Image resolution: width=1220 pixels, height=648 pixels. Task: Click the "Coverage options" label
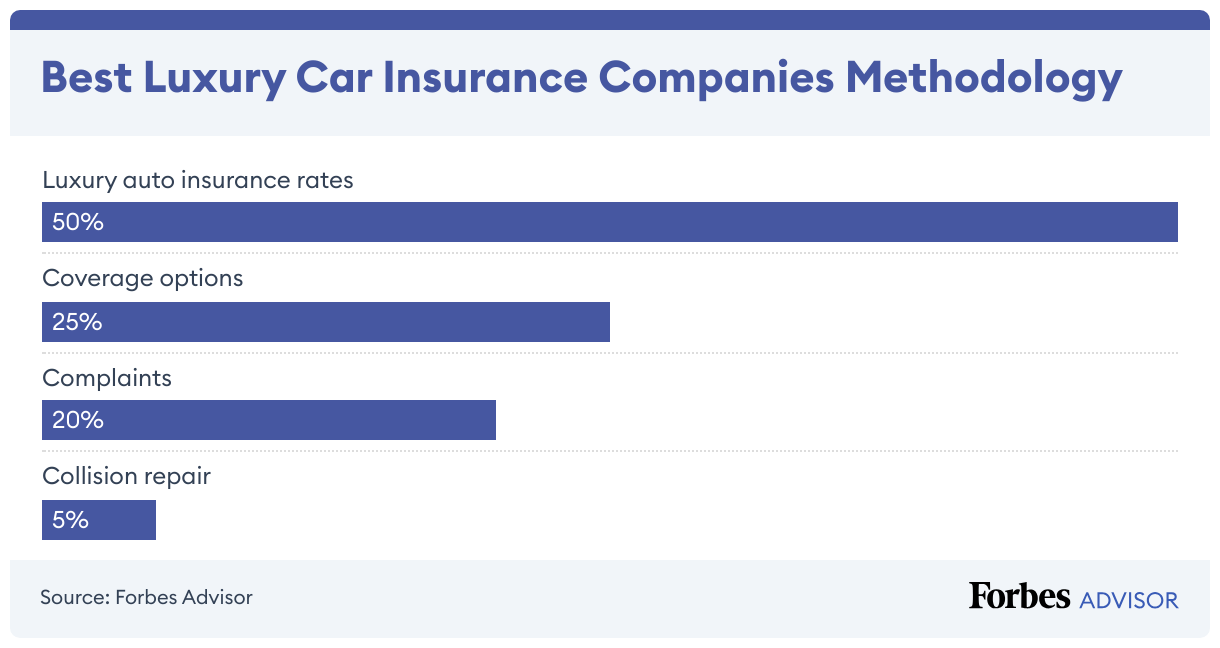click(x=143, y=278)
